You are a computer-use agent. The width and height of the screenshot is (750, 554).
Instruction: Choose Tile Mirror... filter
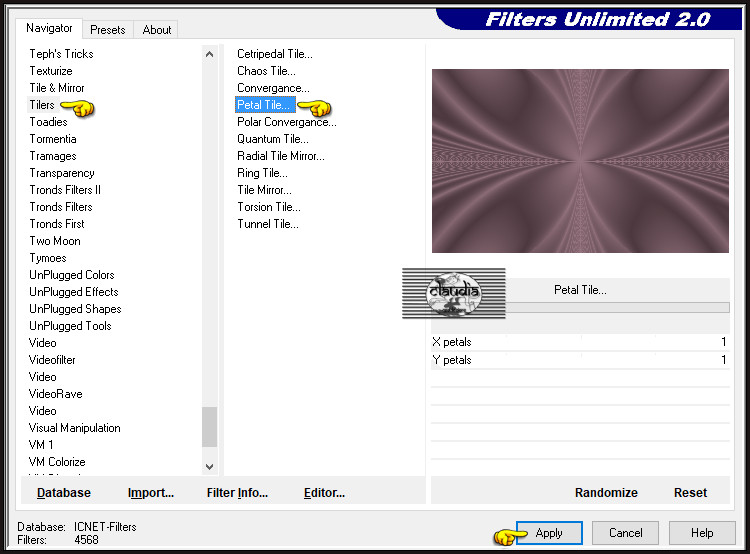point(264,190)
